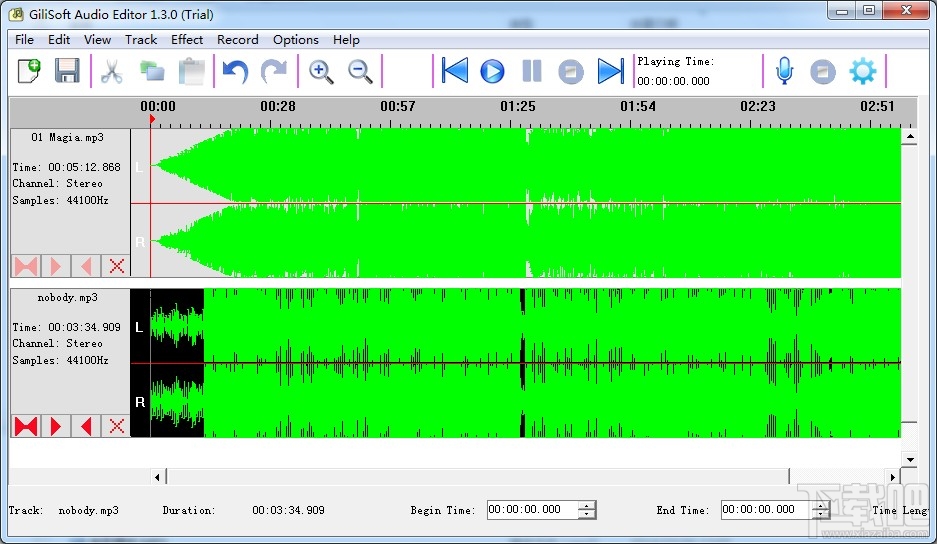Viewport: 937px width, 544px height.
Task: Click the Undo arrow icon
Action: click(235, 71)
